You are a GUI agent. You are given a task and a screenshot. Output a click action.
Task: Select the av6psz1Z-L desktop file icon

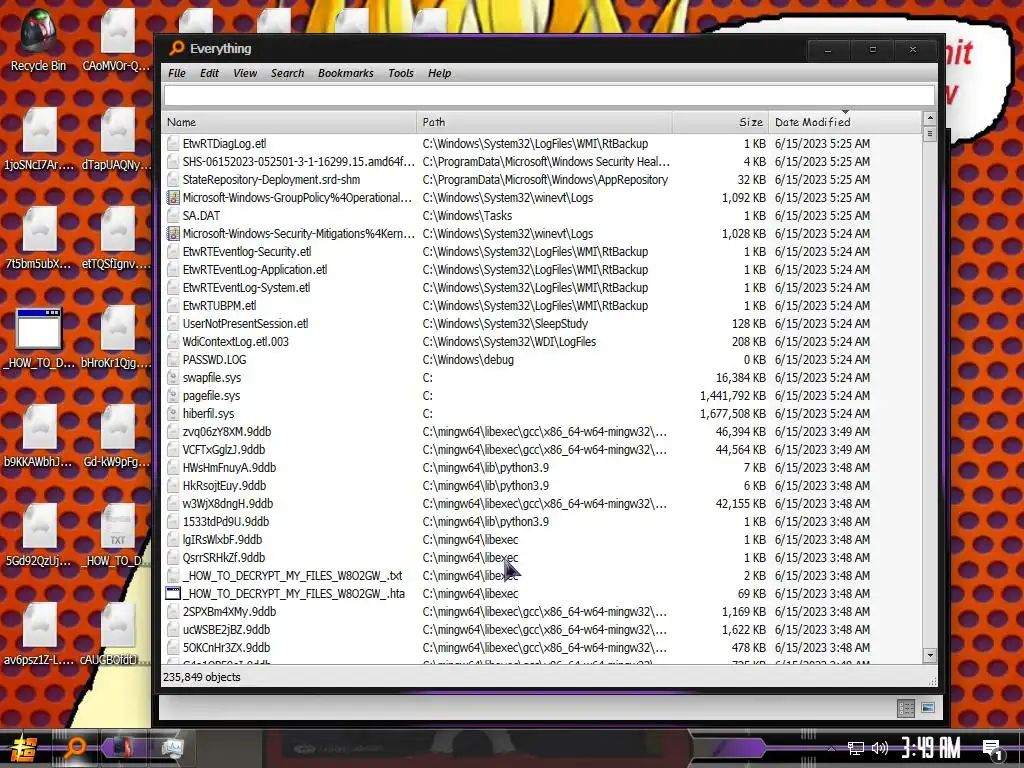click(x=39, y=633)
